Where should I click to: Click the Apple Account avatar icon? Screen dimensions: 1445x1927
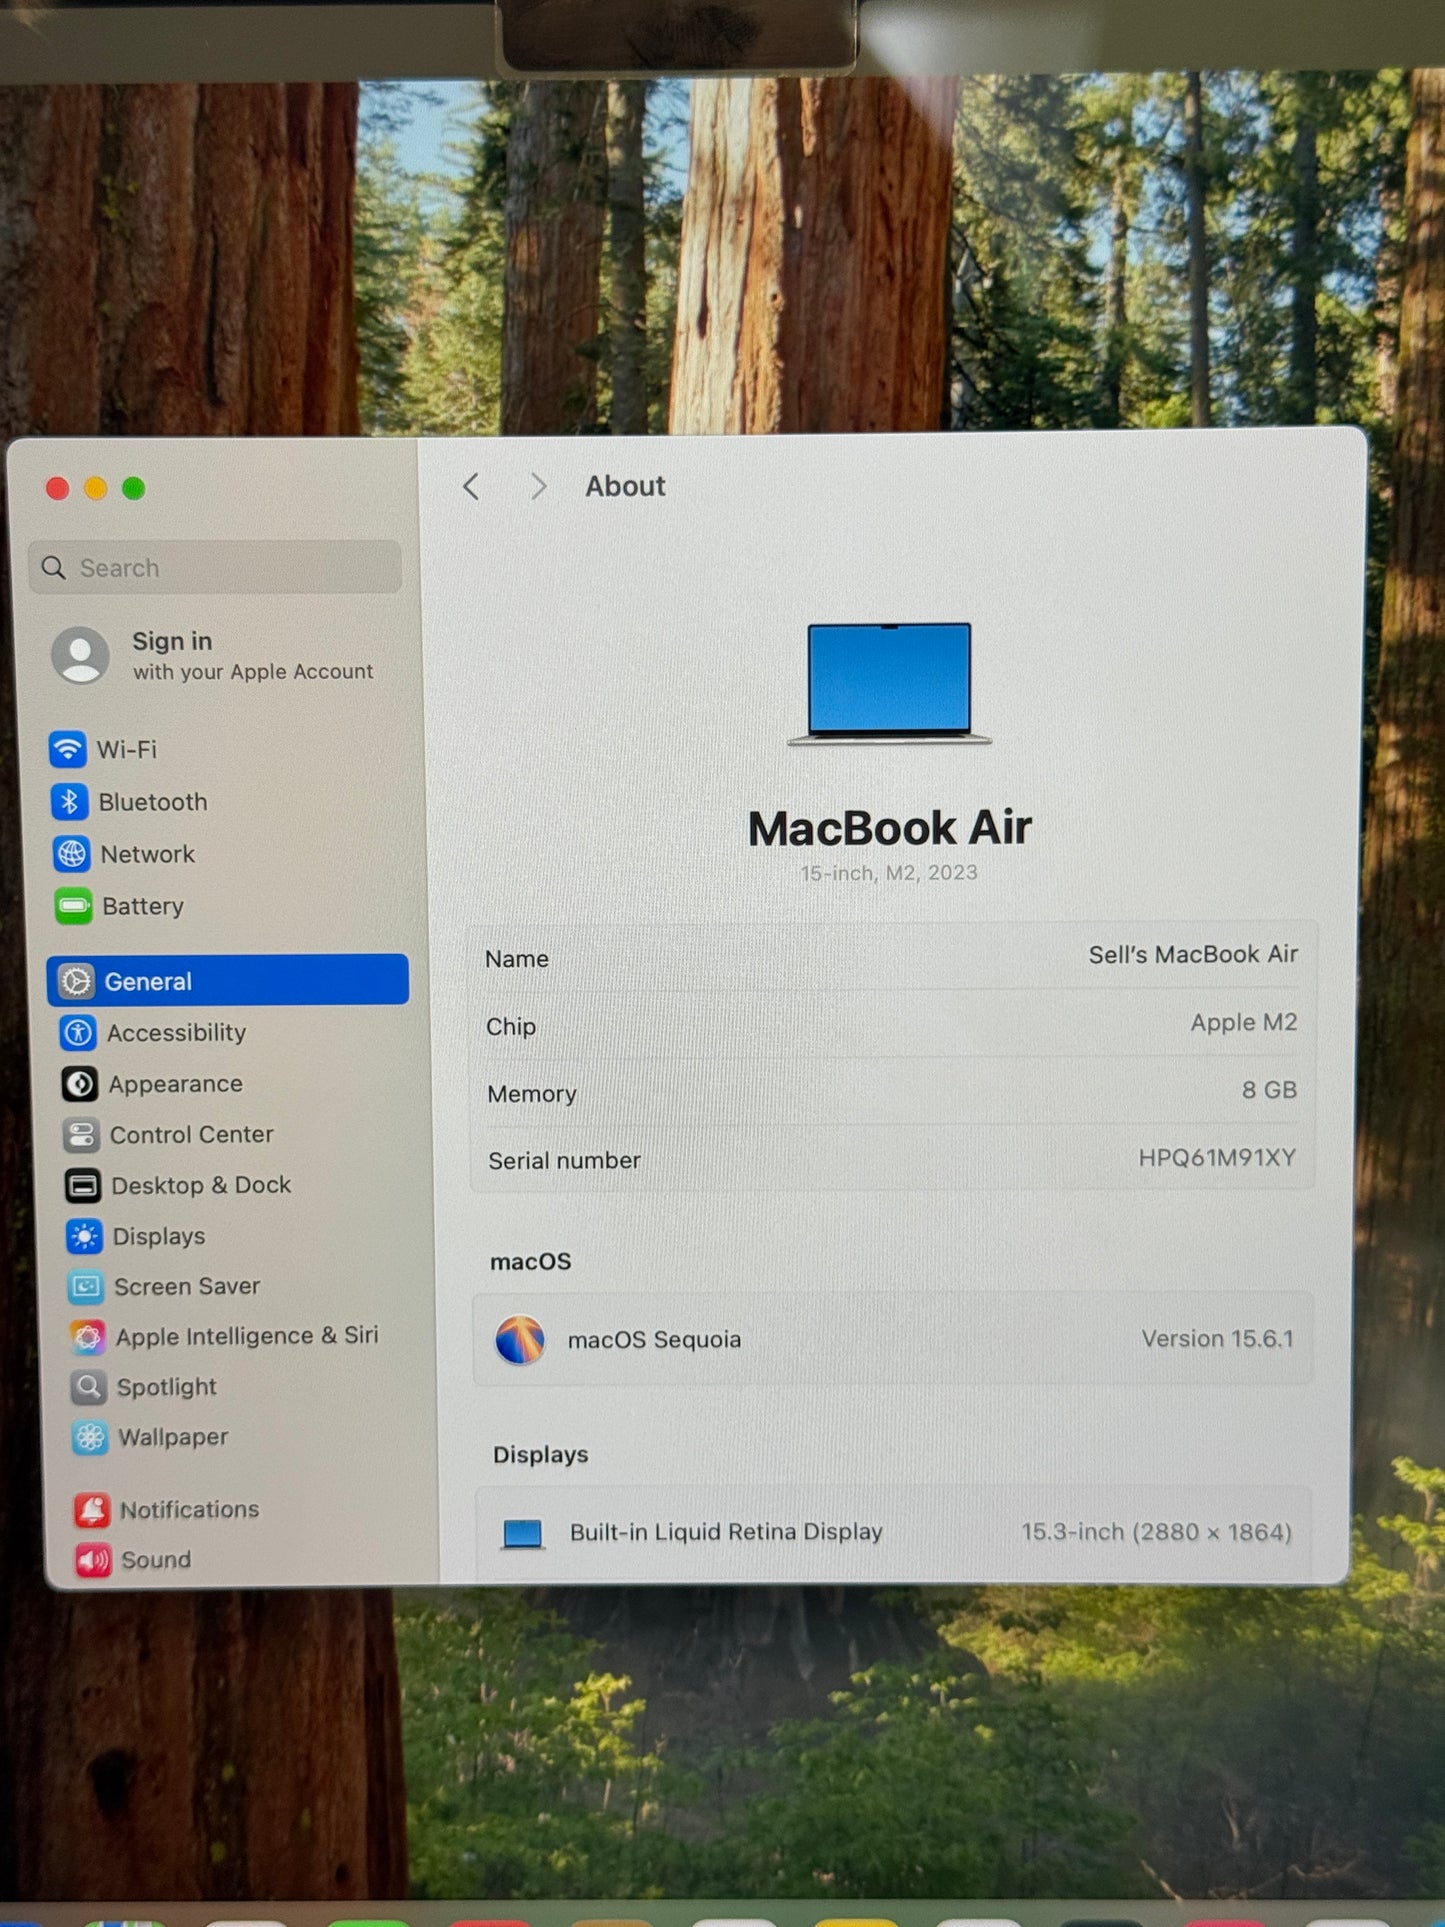click(80, 656)
